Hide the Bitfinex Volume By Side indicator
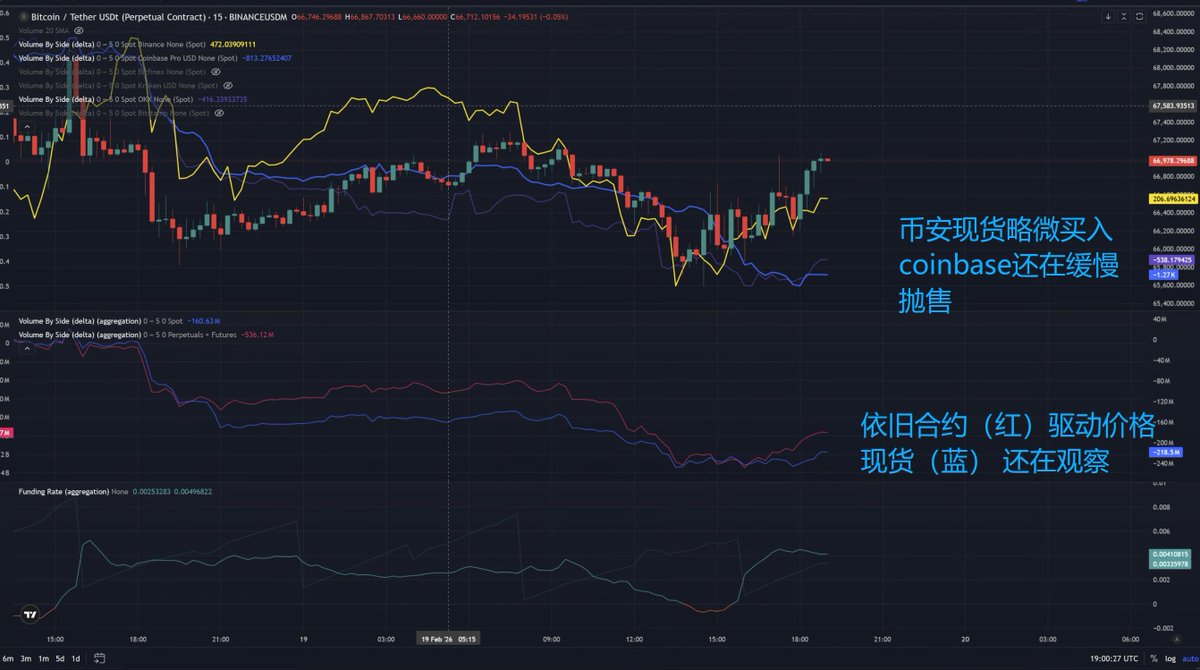This screenshot has width=1200, height=670. [x=216, y=71]
